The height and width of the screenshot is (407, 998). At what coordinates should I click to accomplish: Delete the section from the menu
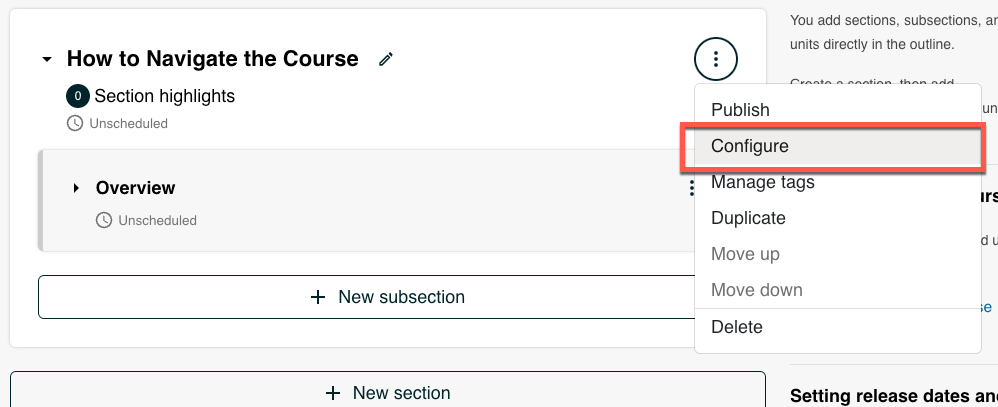(736, 327)
